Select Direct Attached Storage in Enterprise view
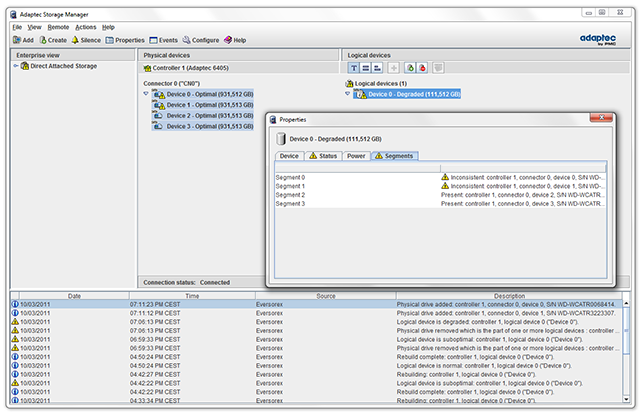 click(x=63, y=66)
